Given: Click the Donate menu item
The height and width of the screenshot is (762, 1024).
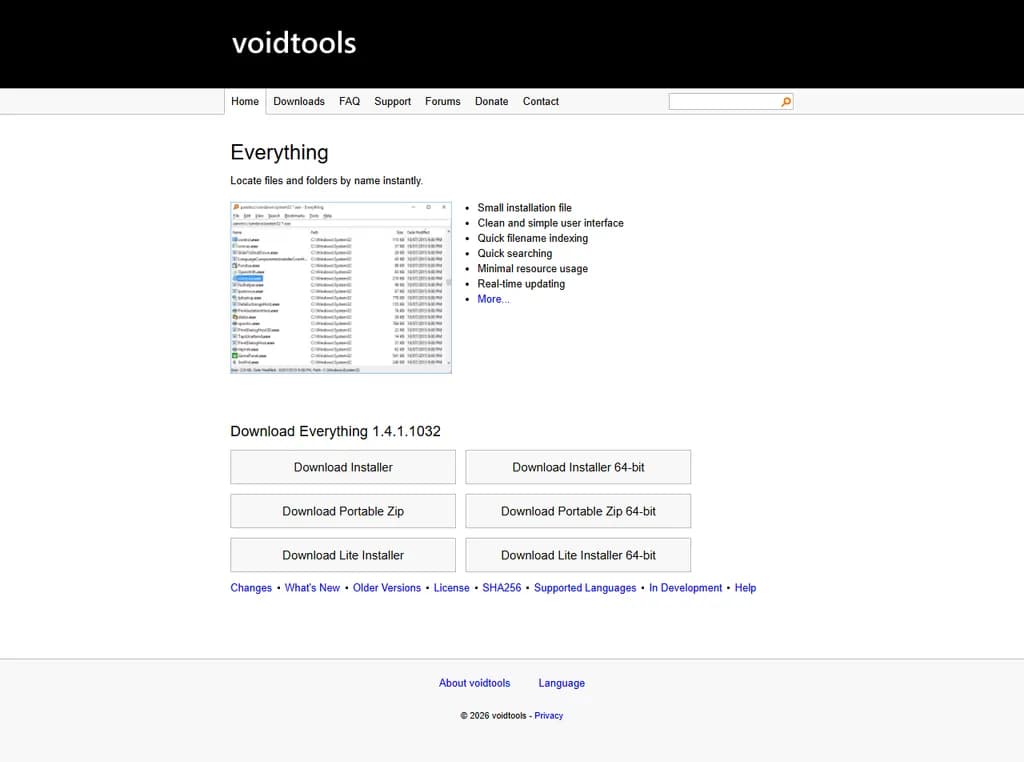Looking at the screenshot, I should (491, 101).
